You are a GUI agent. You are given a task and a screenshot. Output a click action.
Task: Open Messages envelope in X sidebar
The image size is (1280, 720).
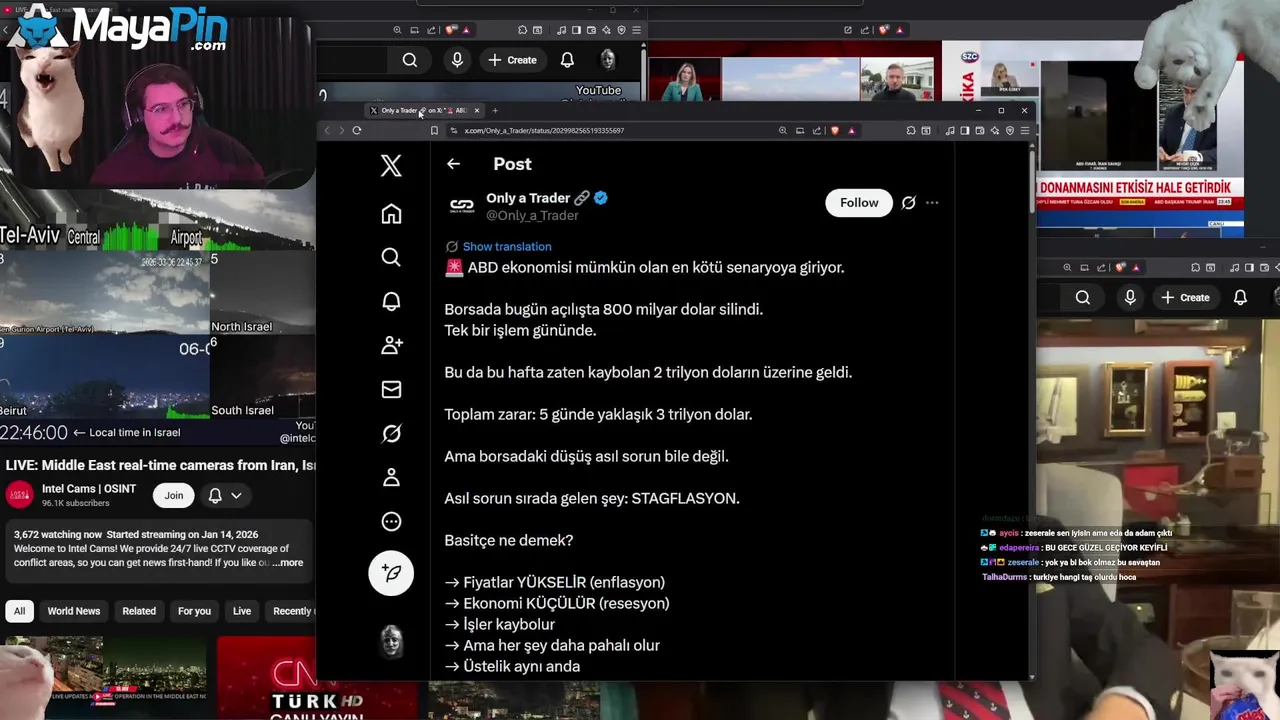point(391,389)
